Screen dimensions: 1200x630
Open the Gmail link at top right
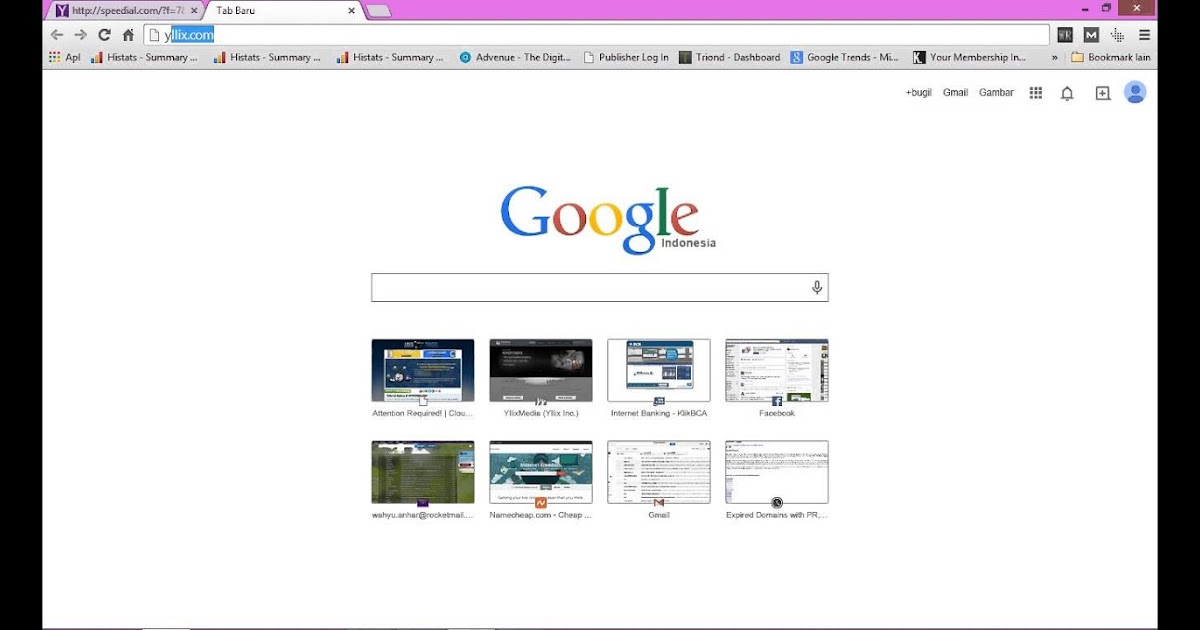[955, 93]
